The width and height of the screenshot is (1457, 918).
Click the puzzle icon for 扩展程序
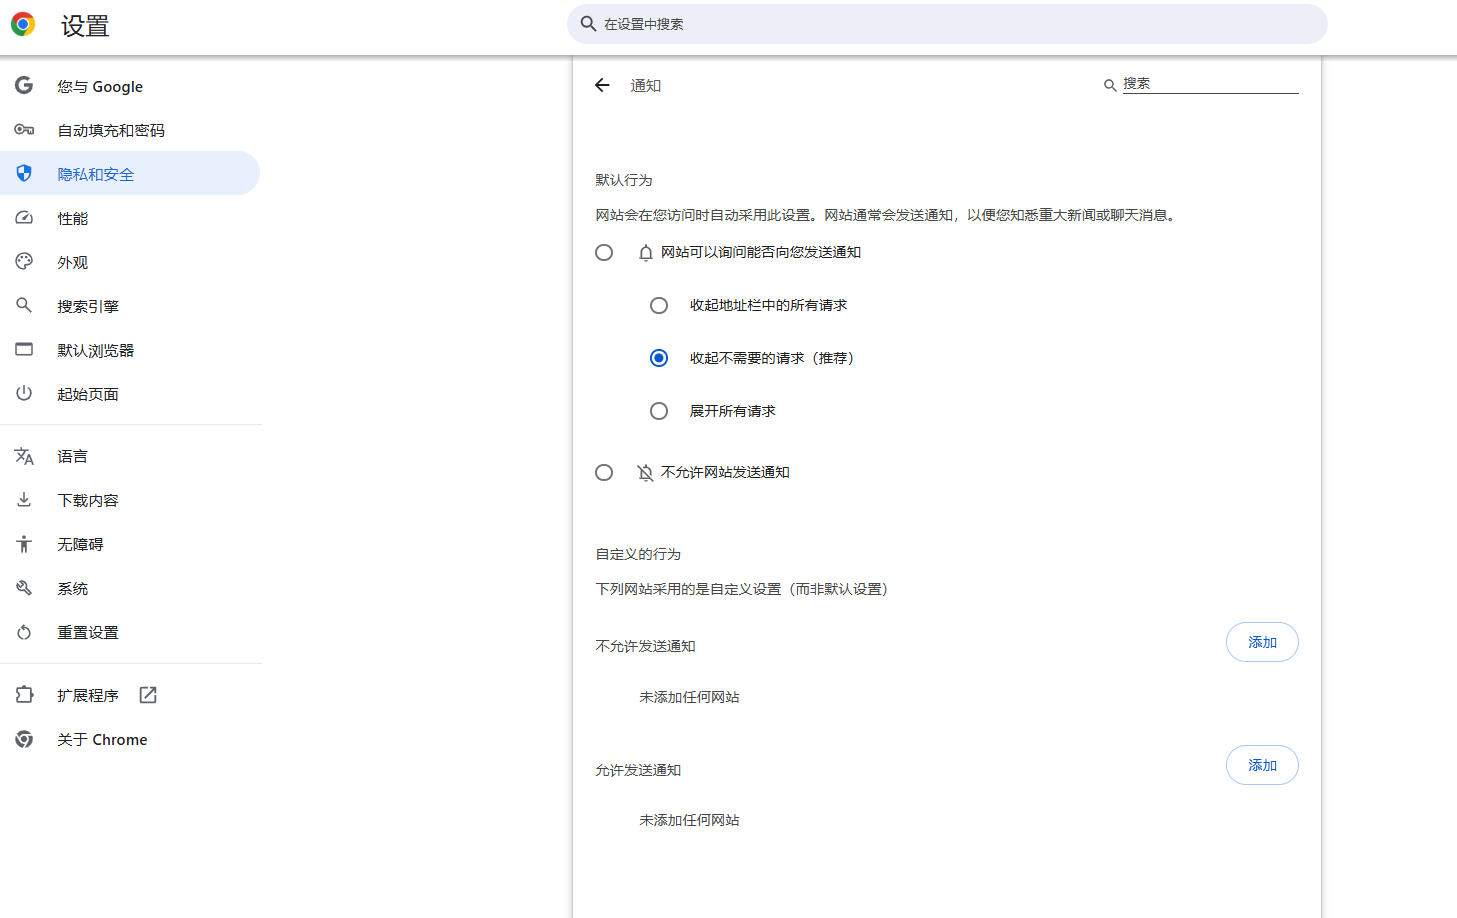pyautogui.click(x=24, y=695)
